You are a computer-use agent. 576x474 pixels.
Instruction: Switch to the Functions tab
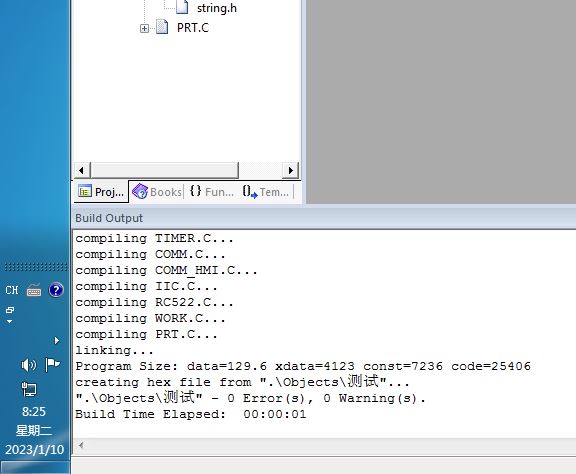point(212,192)
